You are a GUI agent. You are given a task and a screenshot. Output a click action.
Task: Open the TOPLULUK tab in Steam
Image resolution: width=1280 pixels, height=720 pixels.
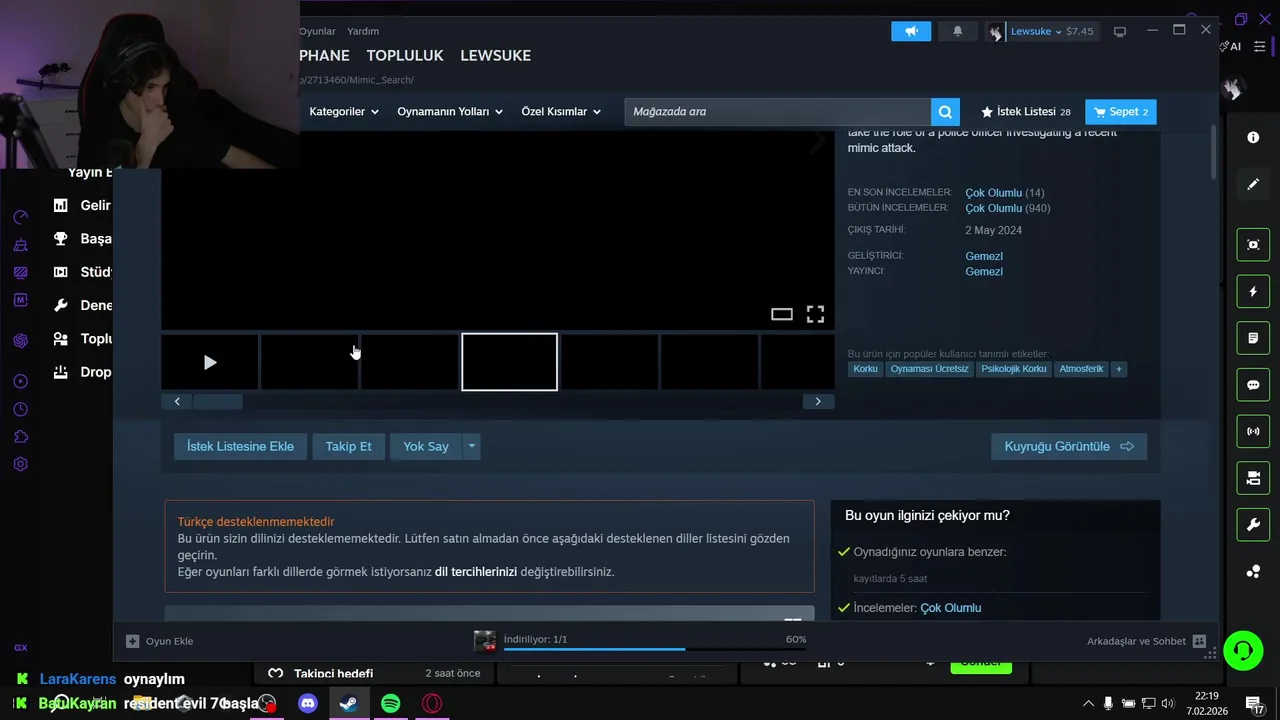pos(405,55)
